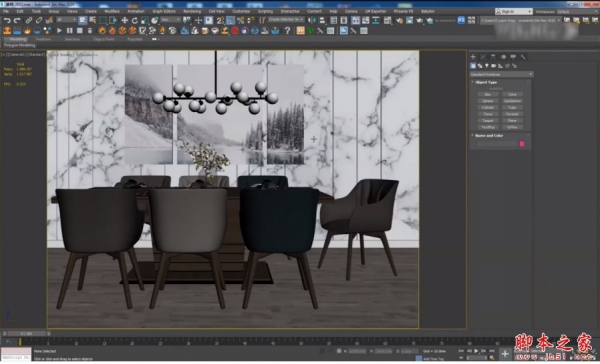Image resolution: width=600 pixels, height=364 pixels.
Task: Open the View reference coordinate system dropdown
Action: coord(170,20)
